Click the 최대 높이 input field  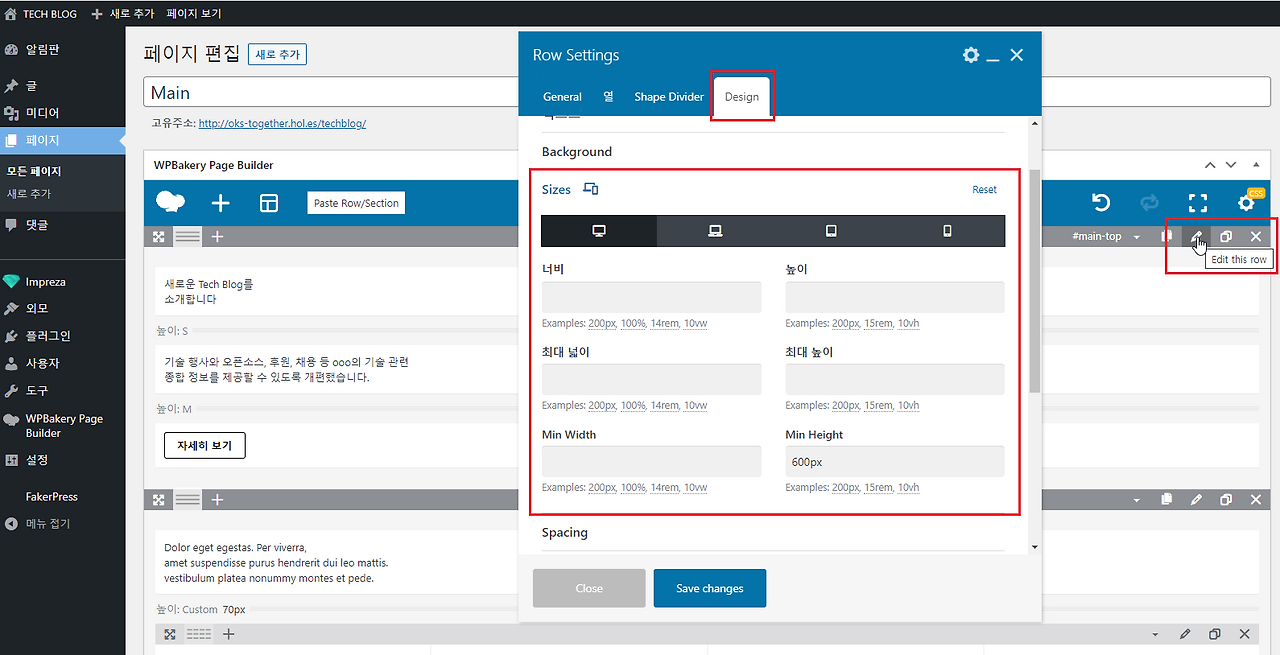click(895, 379)
